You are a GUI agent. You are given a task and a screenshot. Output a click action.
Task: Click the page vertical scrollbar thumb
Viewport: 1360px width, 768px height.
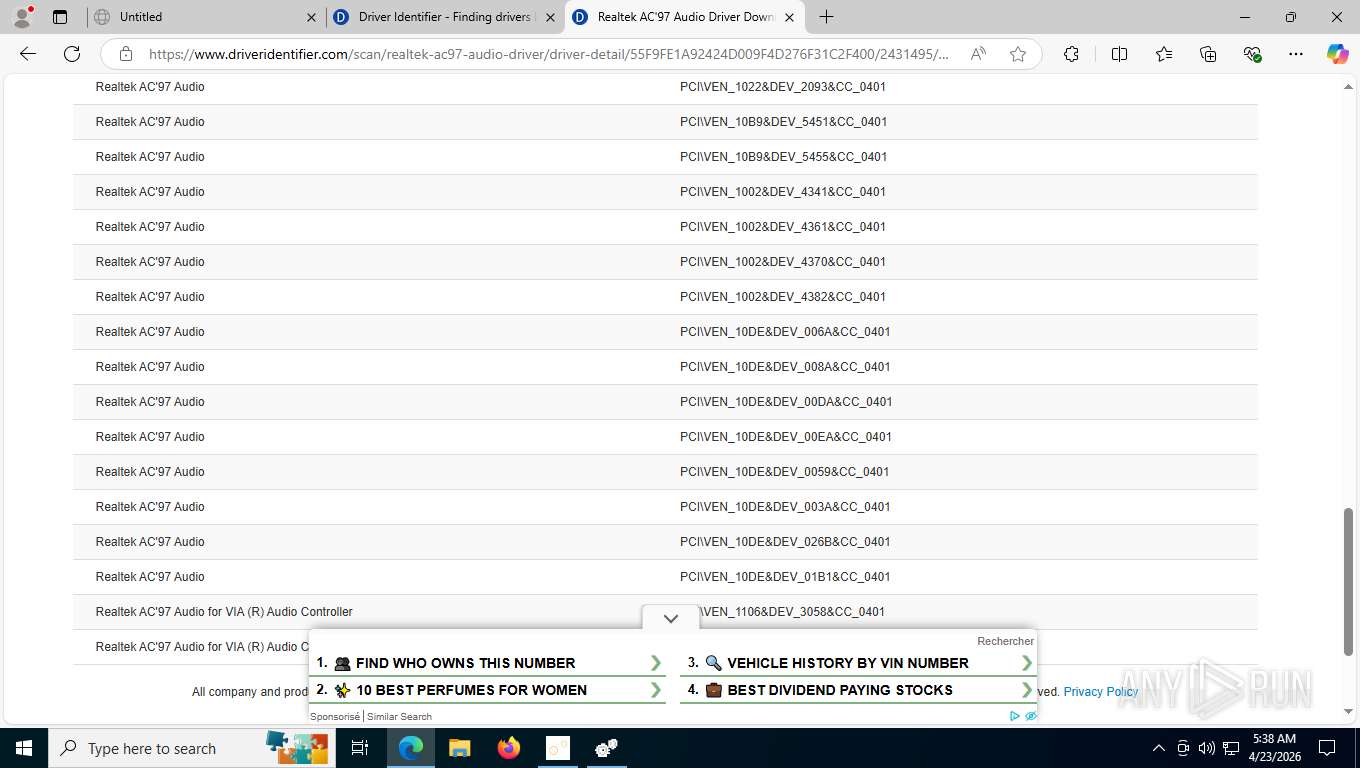point(1348,581)
